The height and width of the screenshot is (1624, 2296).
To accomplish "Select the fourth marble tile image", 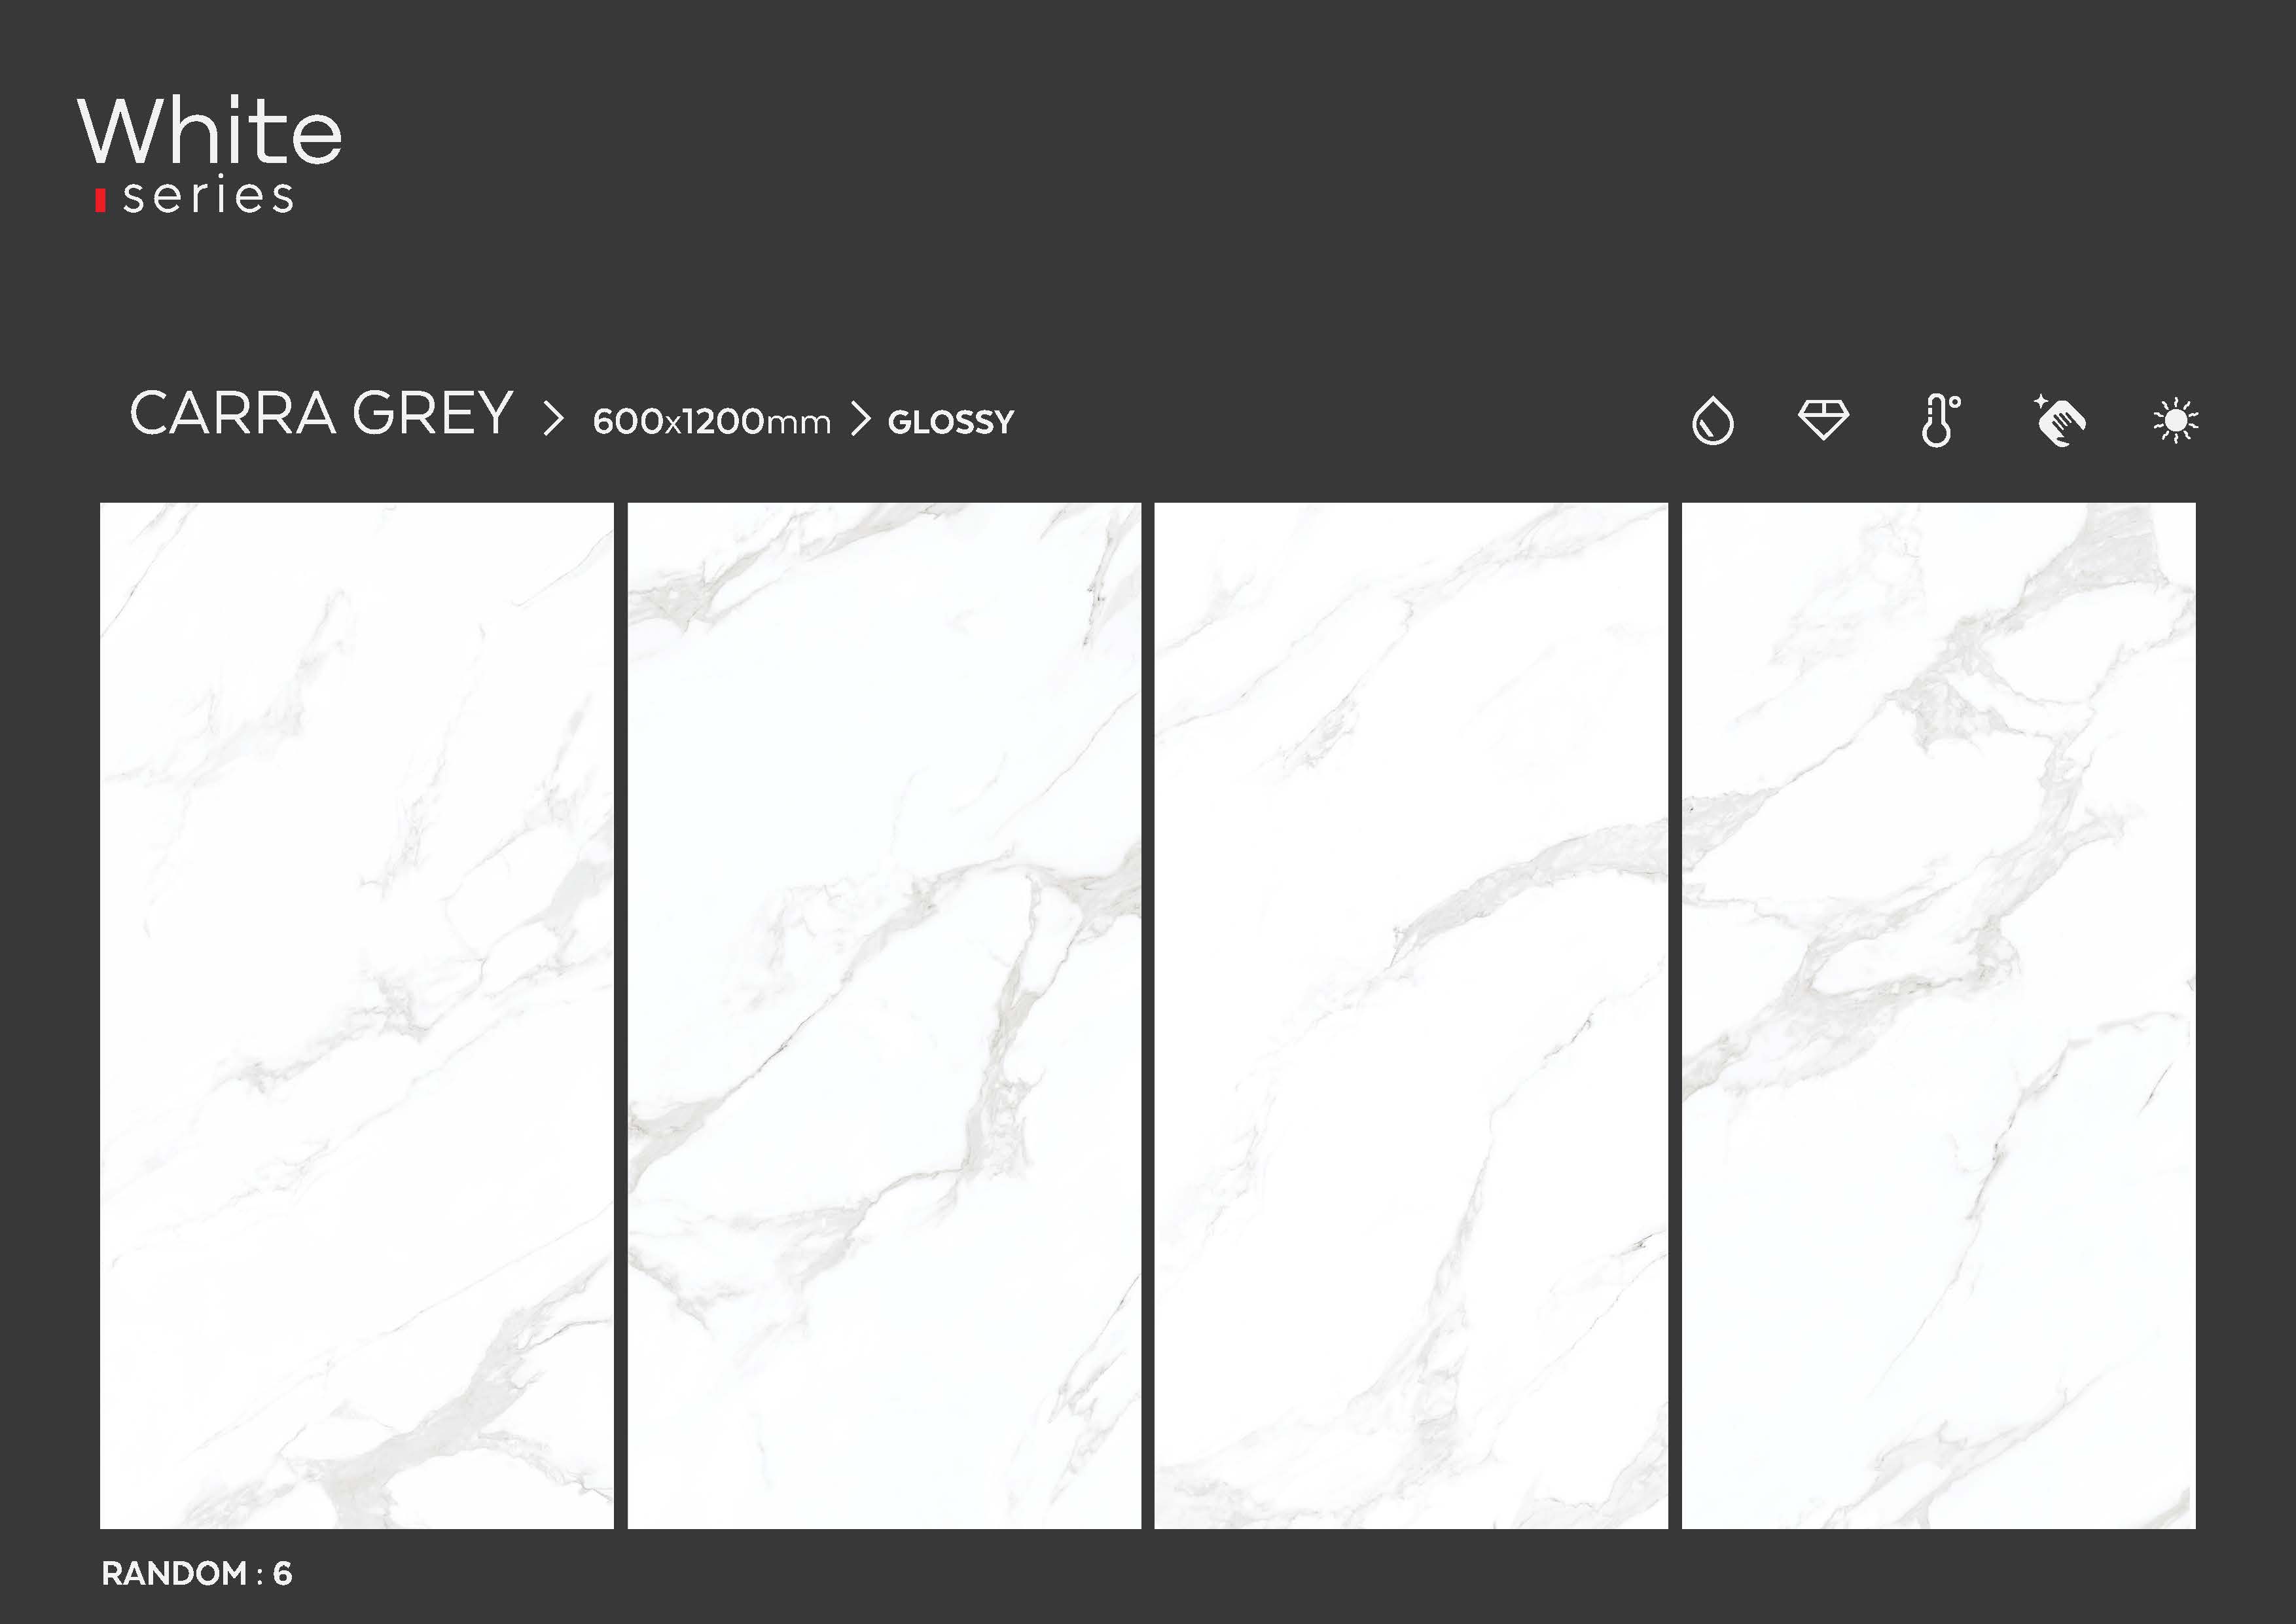I will pos(1939,1015).
